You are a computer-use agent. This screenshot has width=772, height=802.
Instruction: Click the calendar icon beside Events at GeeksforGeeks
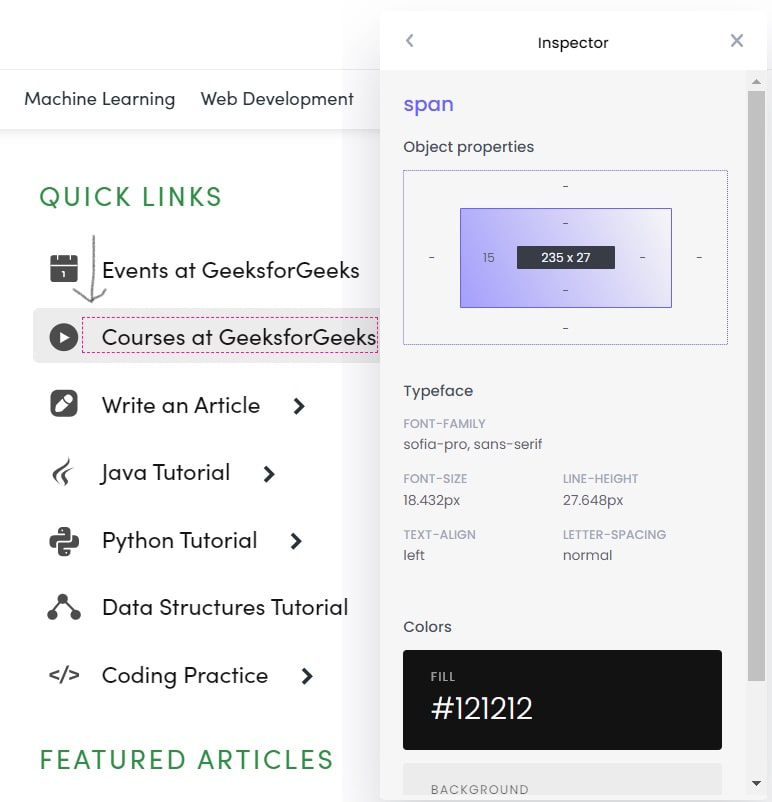(64, 269)
